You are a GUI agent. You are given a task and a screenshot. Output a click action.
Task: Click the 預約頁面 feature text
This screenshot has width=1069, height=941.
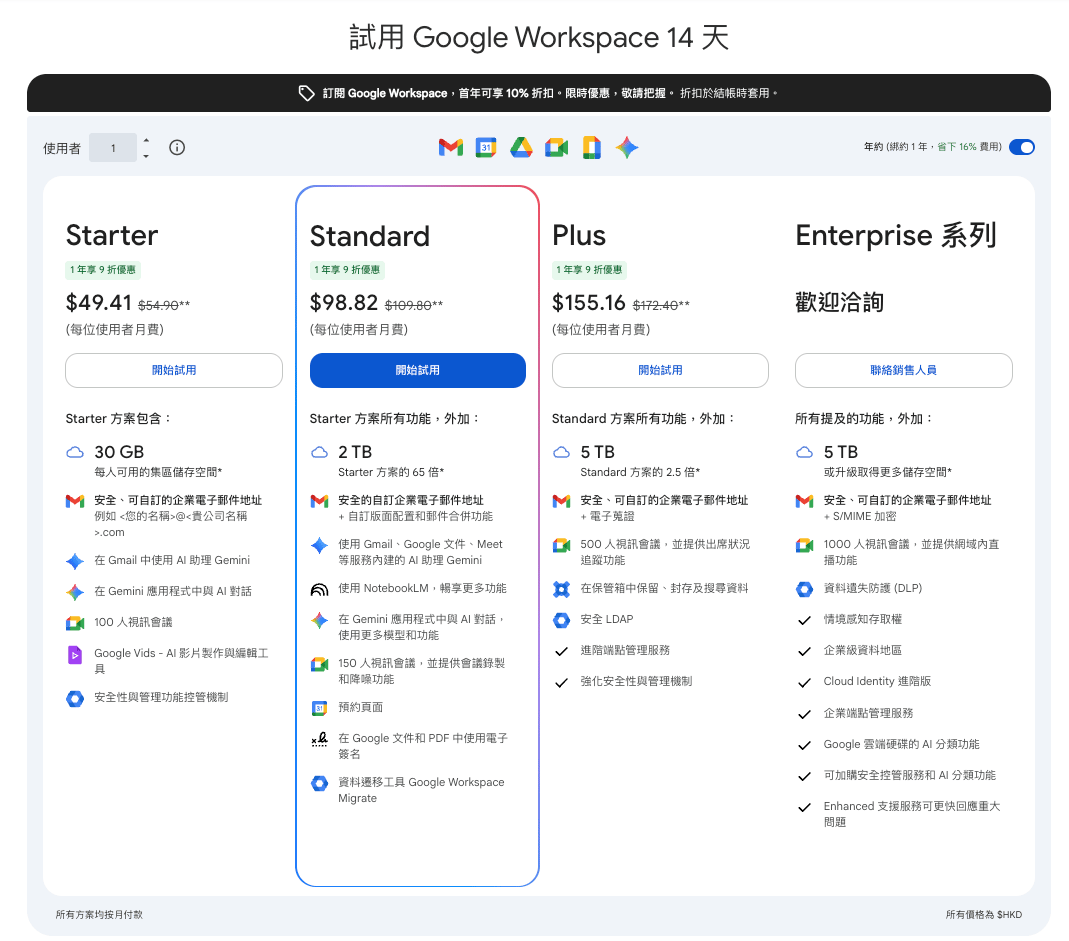point(361,707)
